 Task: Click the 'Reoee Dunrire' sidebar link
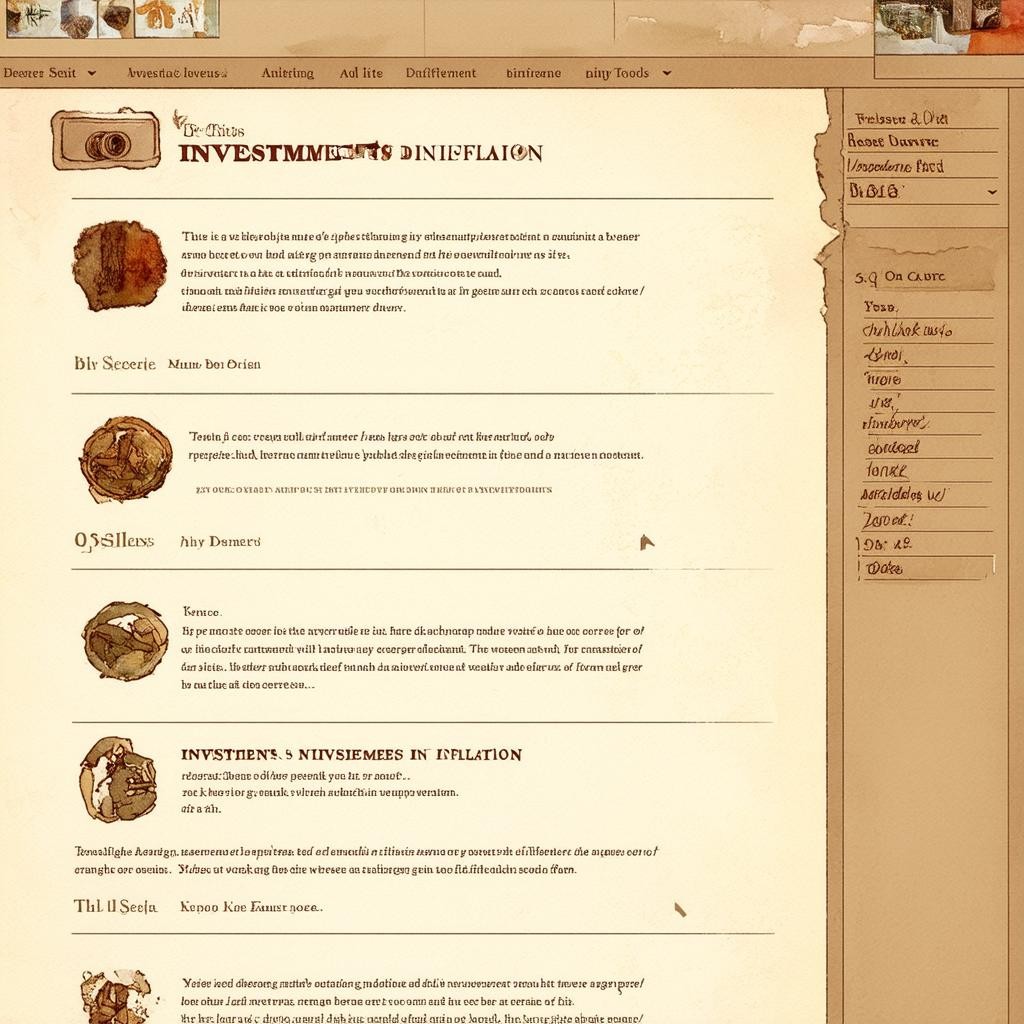point(893,142)
